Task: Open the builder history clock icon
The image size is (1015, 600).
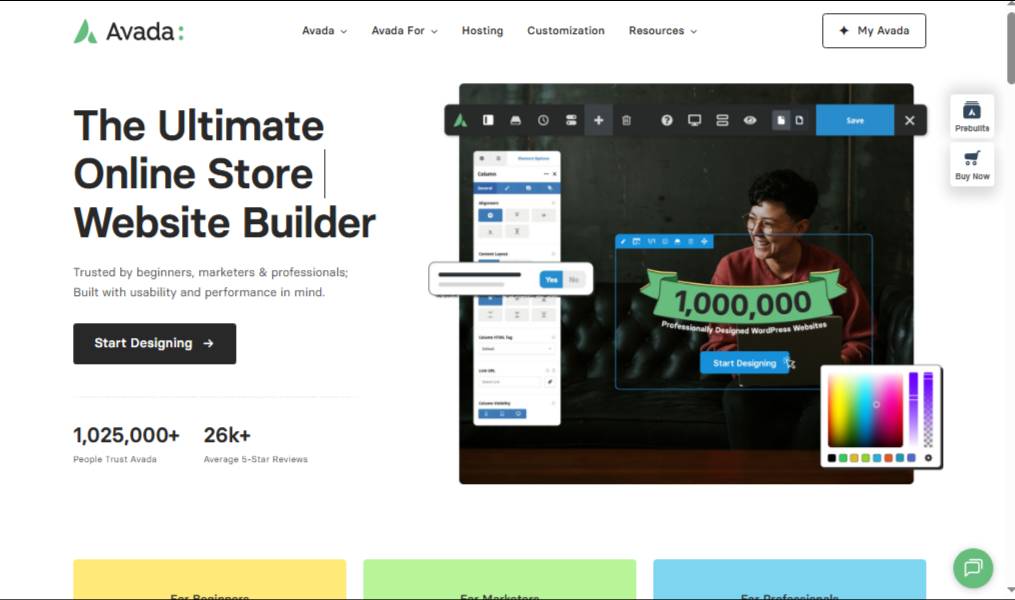Action: click(543, 120)
